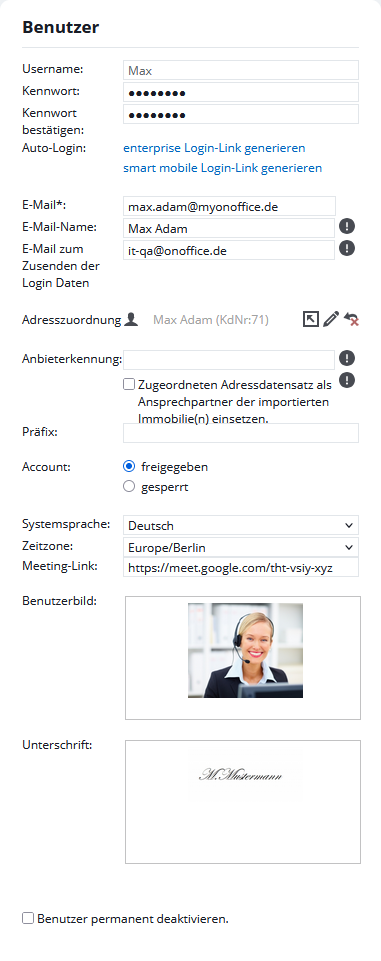
Task: Click the person icon next to Adresszuordnung
Action: click(130, 319)
